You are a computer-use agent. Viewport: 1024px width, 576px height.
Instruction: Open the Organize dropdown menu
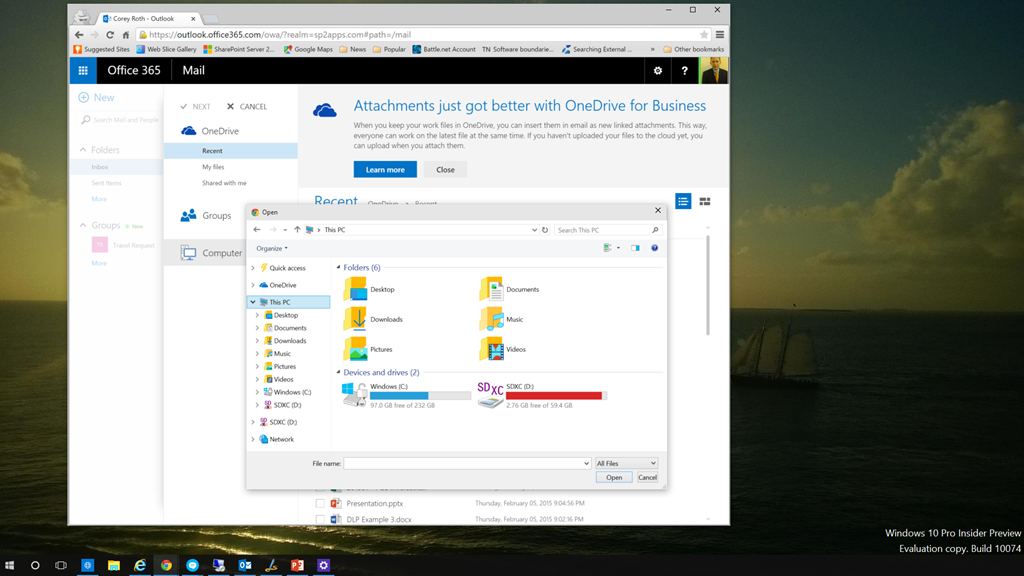click(272, 248)
